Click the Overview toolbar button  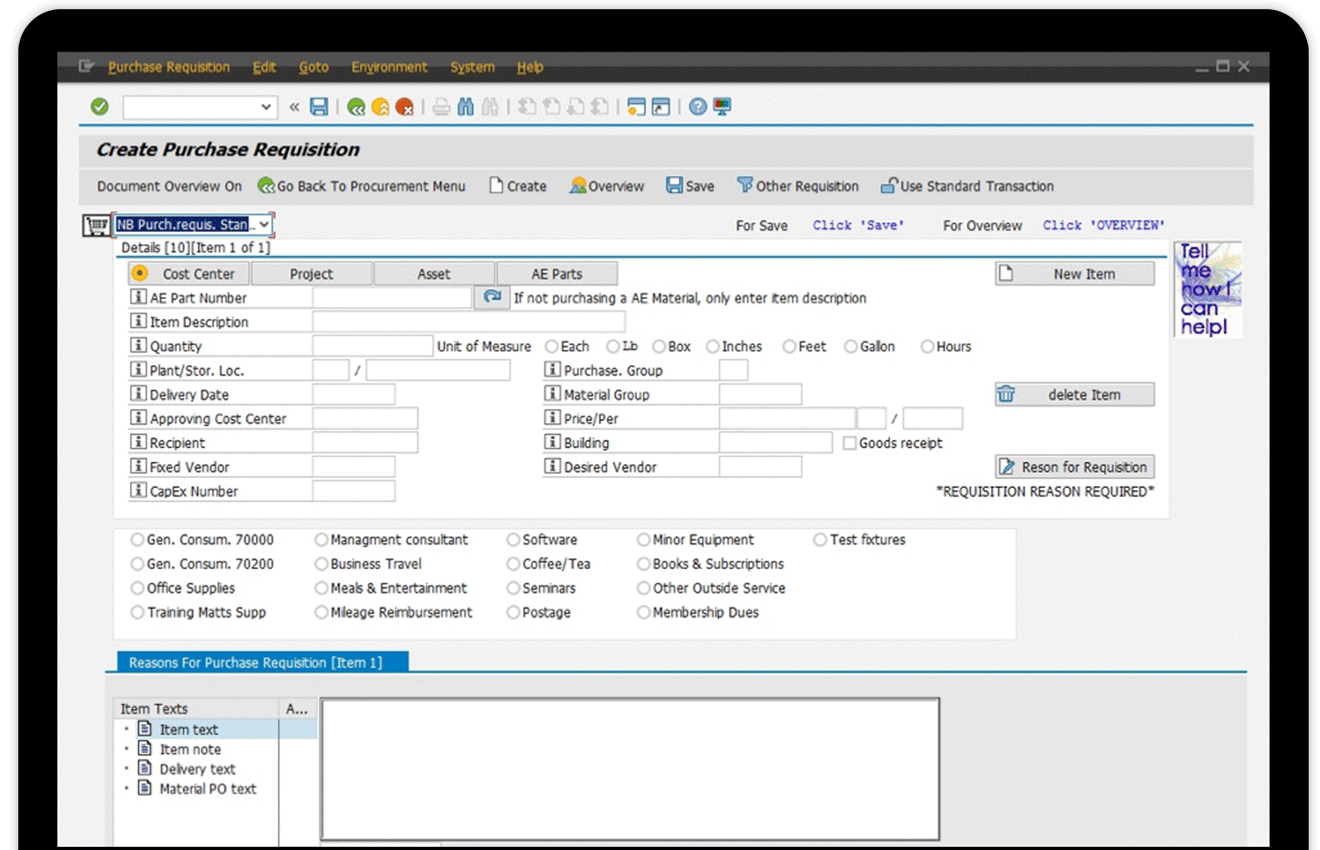(607, 186)
